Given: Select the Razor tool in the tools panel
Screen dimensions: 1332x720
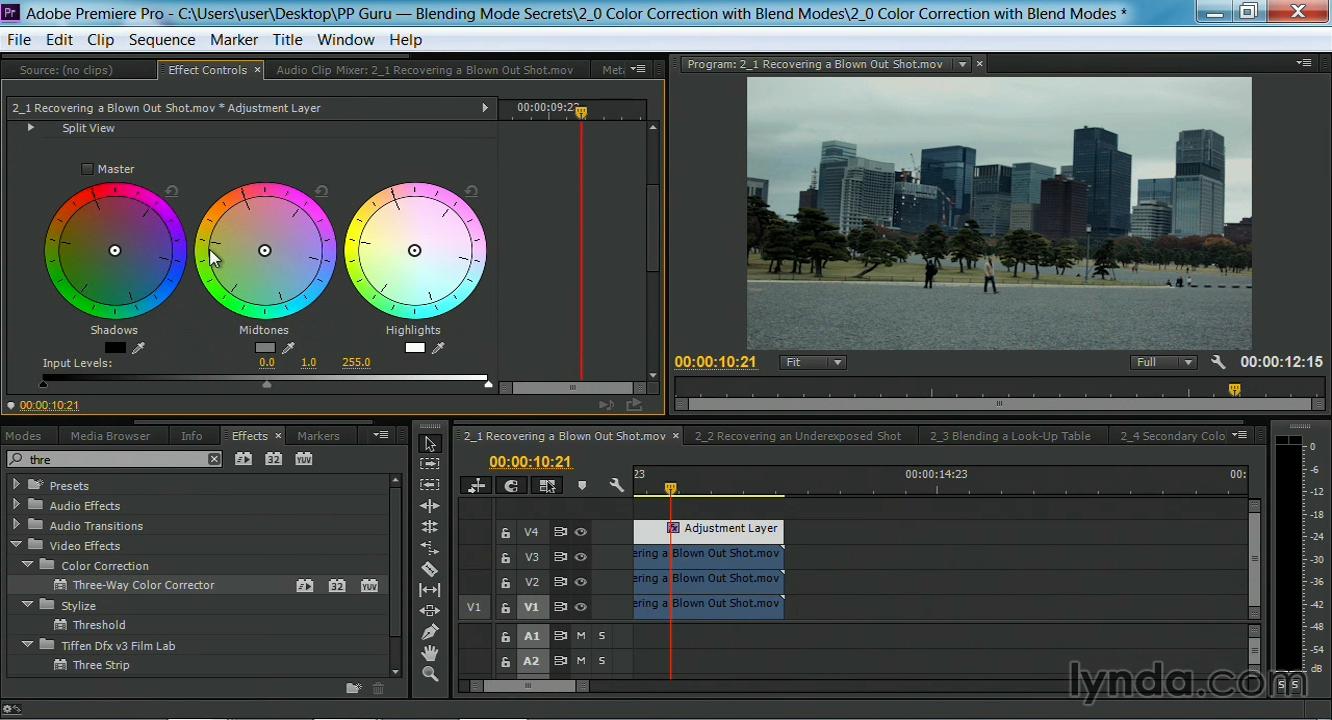Looking at the screenshot, I should point(430,569).
